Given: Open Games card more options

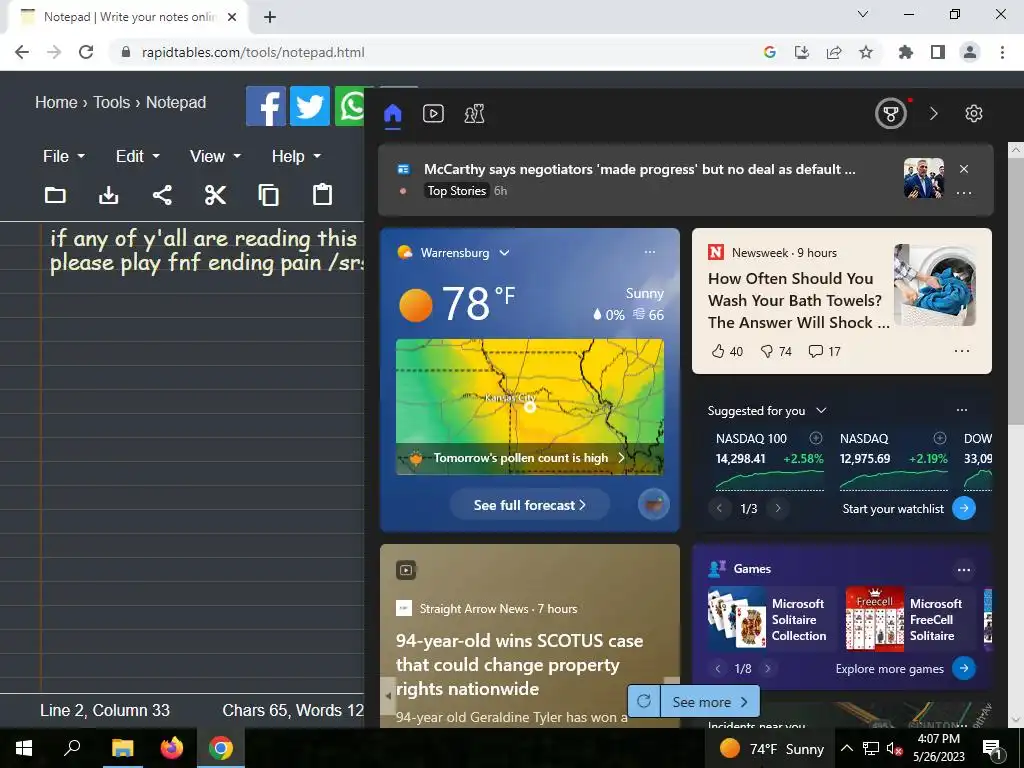Looking at the screenshot, I should (964, 570).
